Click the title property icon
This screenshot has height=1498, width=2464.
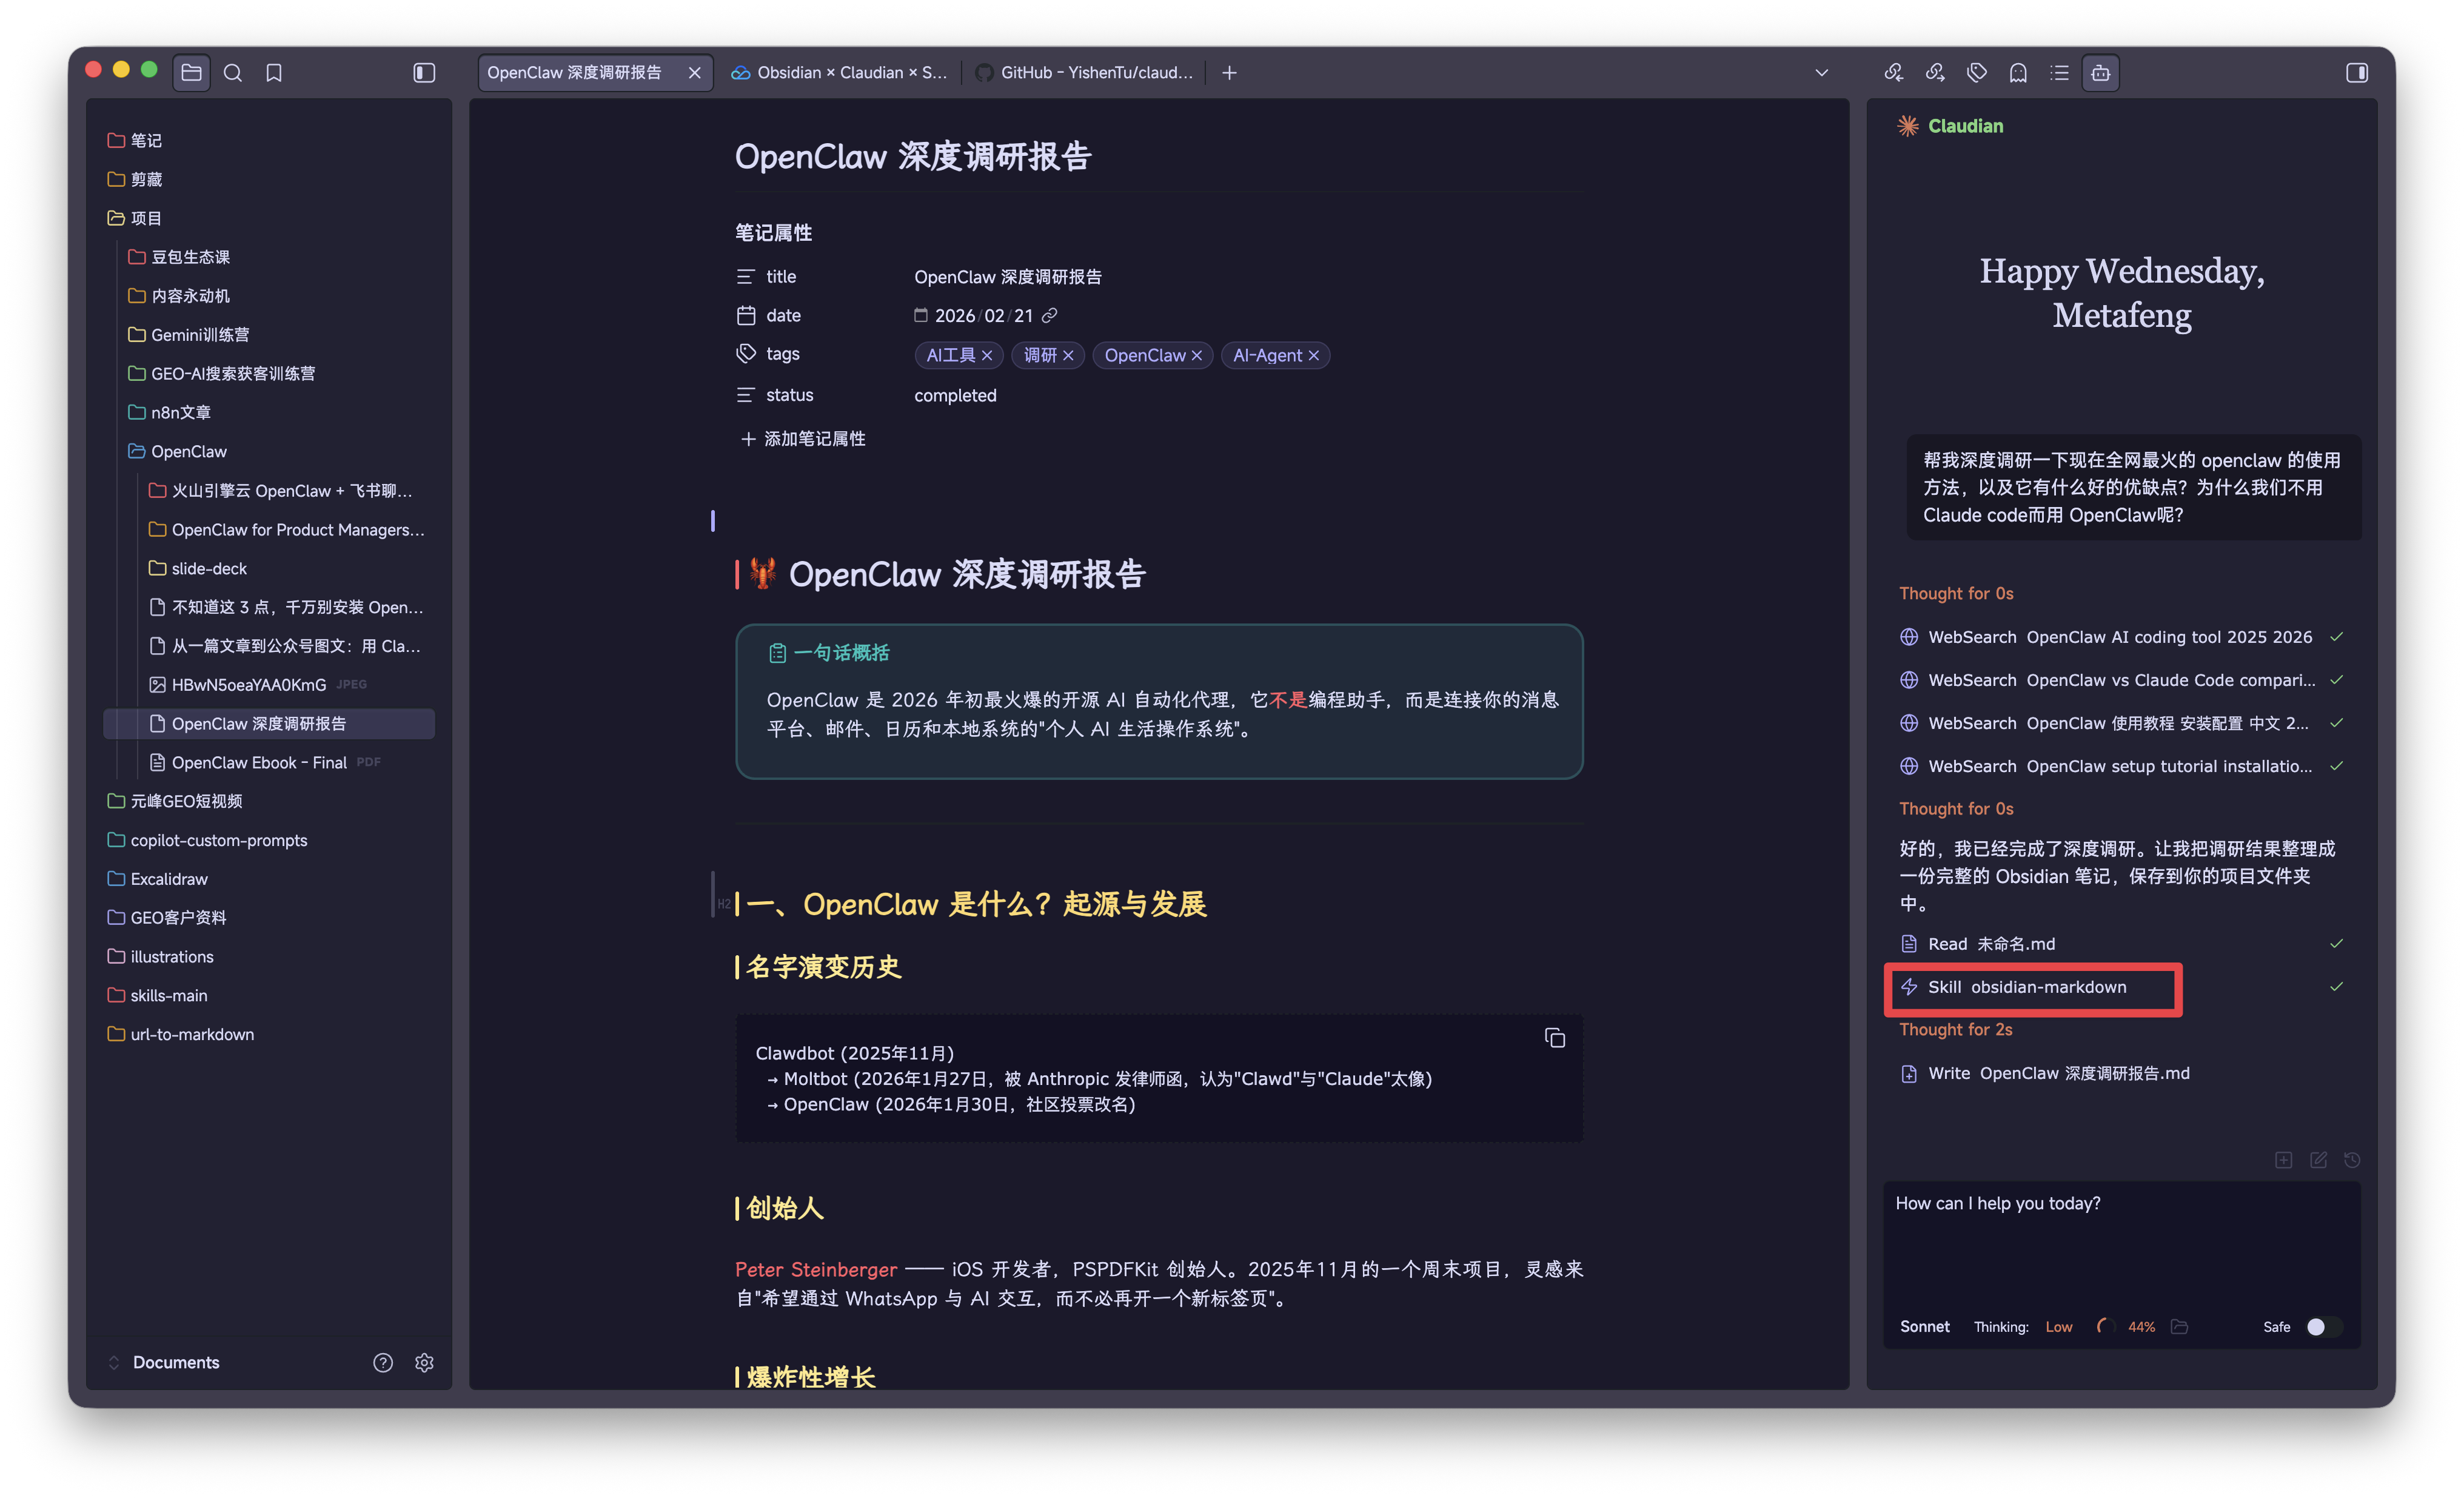point(746,276)
